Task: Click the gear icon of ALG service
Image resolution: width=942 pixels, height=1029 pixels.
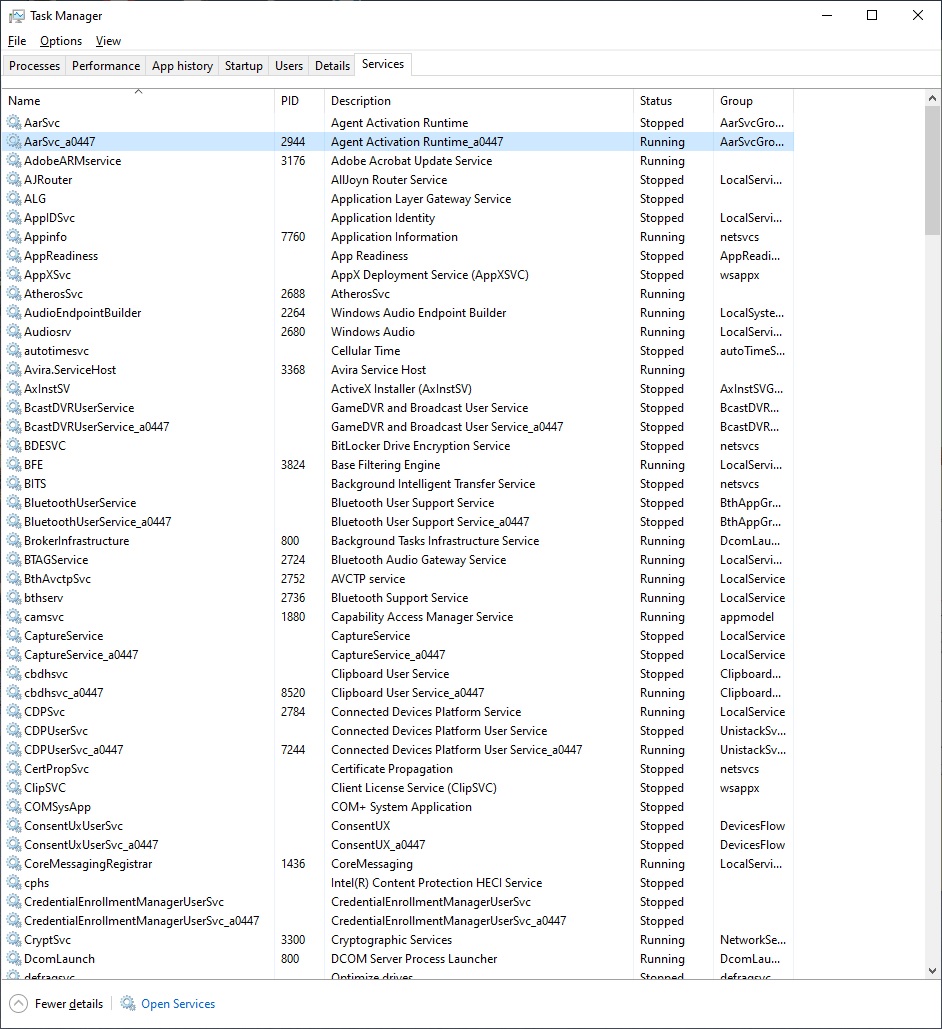Action: point(14,199)
